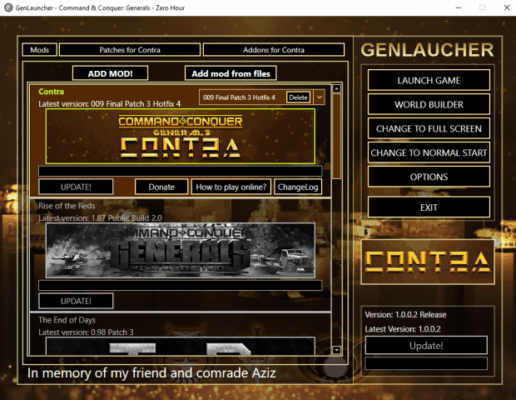Click the mod list scroll up arrow
This screenshot has width=516, height=400.
[x=337, y=89]
